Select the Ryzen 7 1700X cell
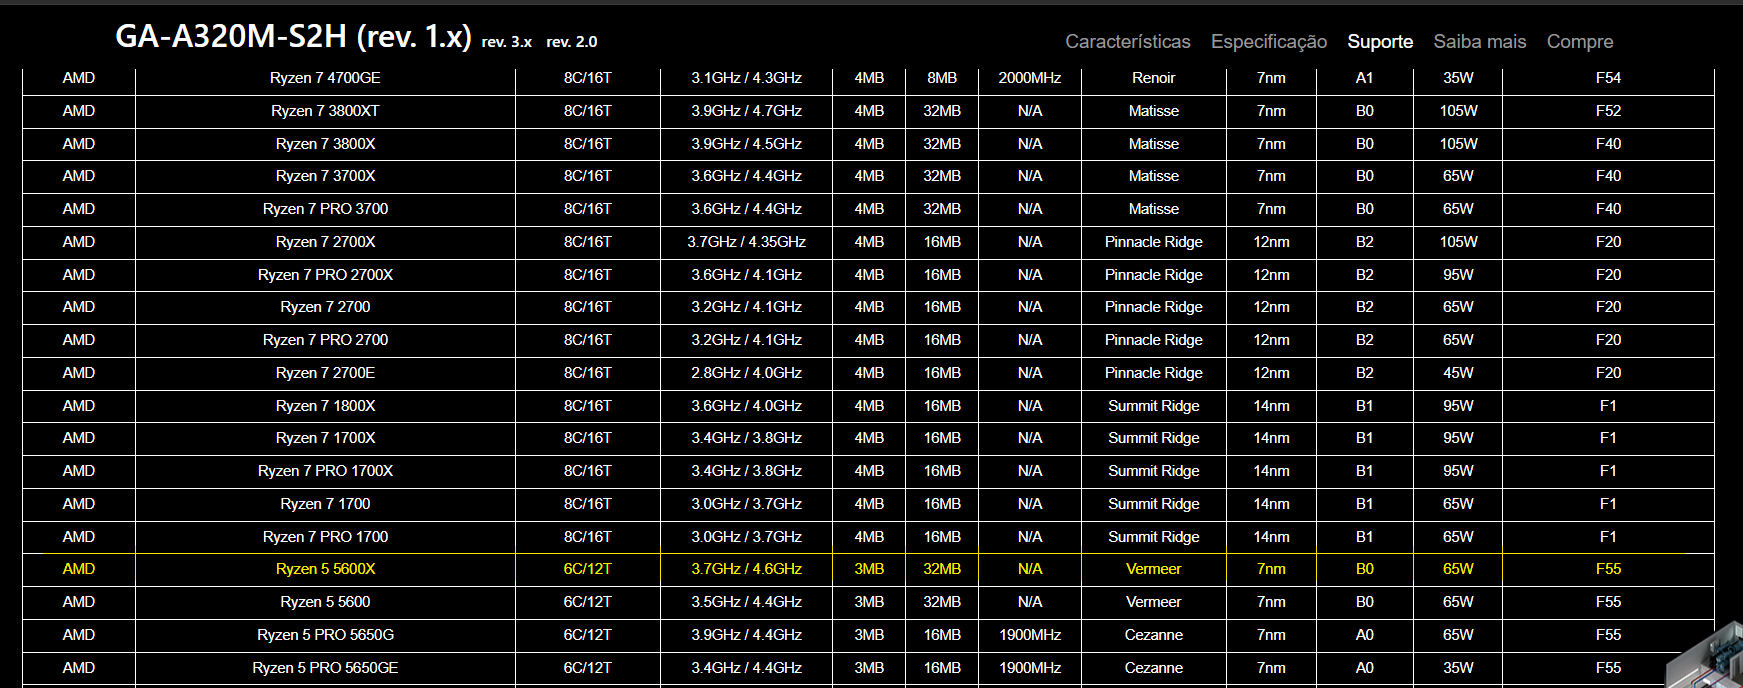1743x688 pixels. coord(325,438)
